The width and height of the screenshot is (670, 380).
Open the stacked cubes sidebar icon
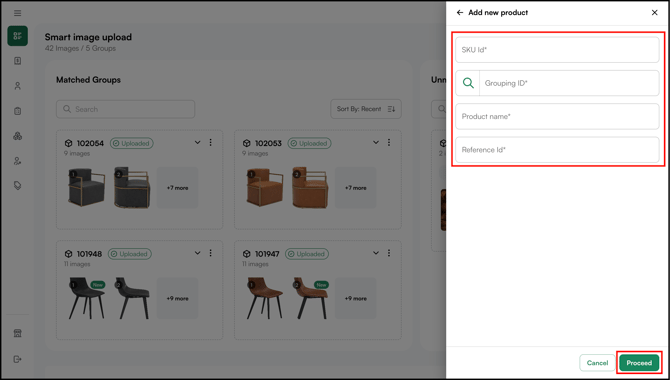pyautogui.click(x=18, y=136)
